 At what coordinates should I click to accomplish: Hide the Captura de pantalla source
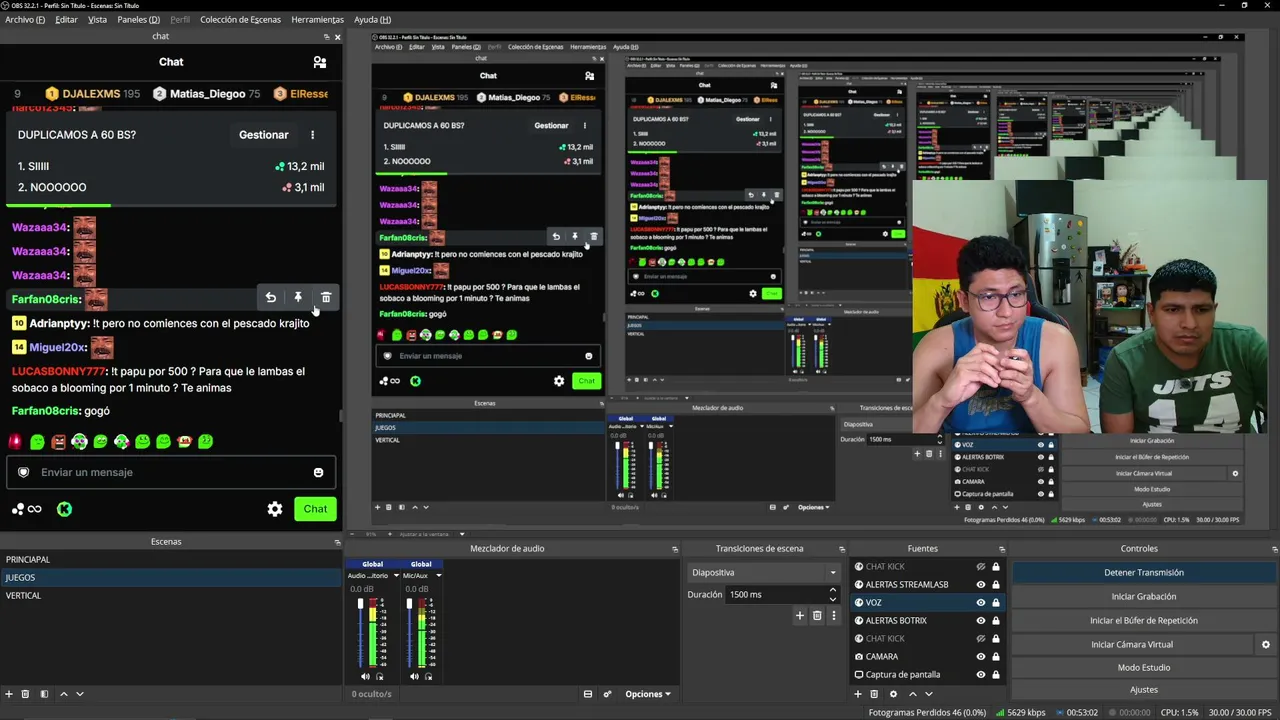(x=981, y=675)
